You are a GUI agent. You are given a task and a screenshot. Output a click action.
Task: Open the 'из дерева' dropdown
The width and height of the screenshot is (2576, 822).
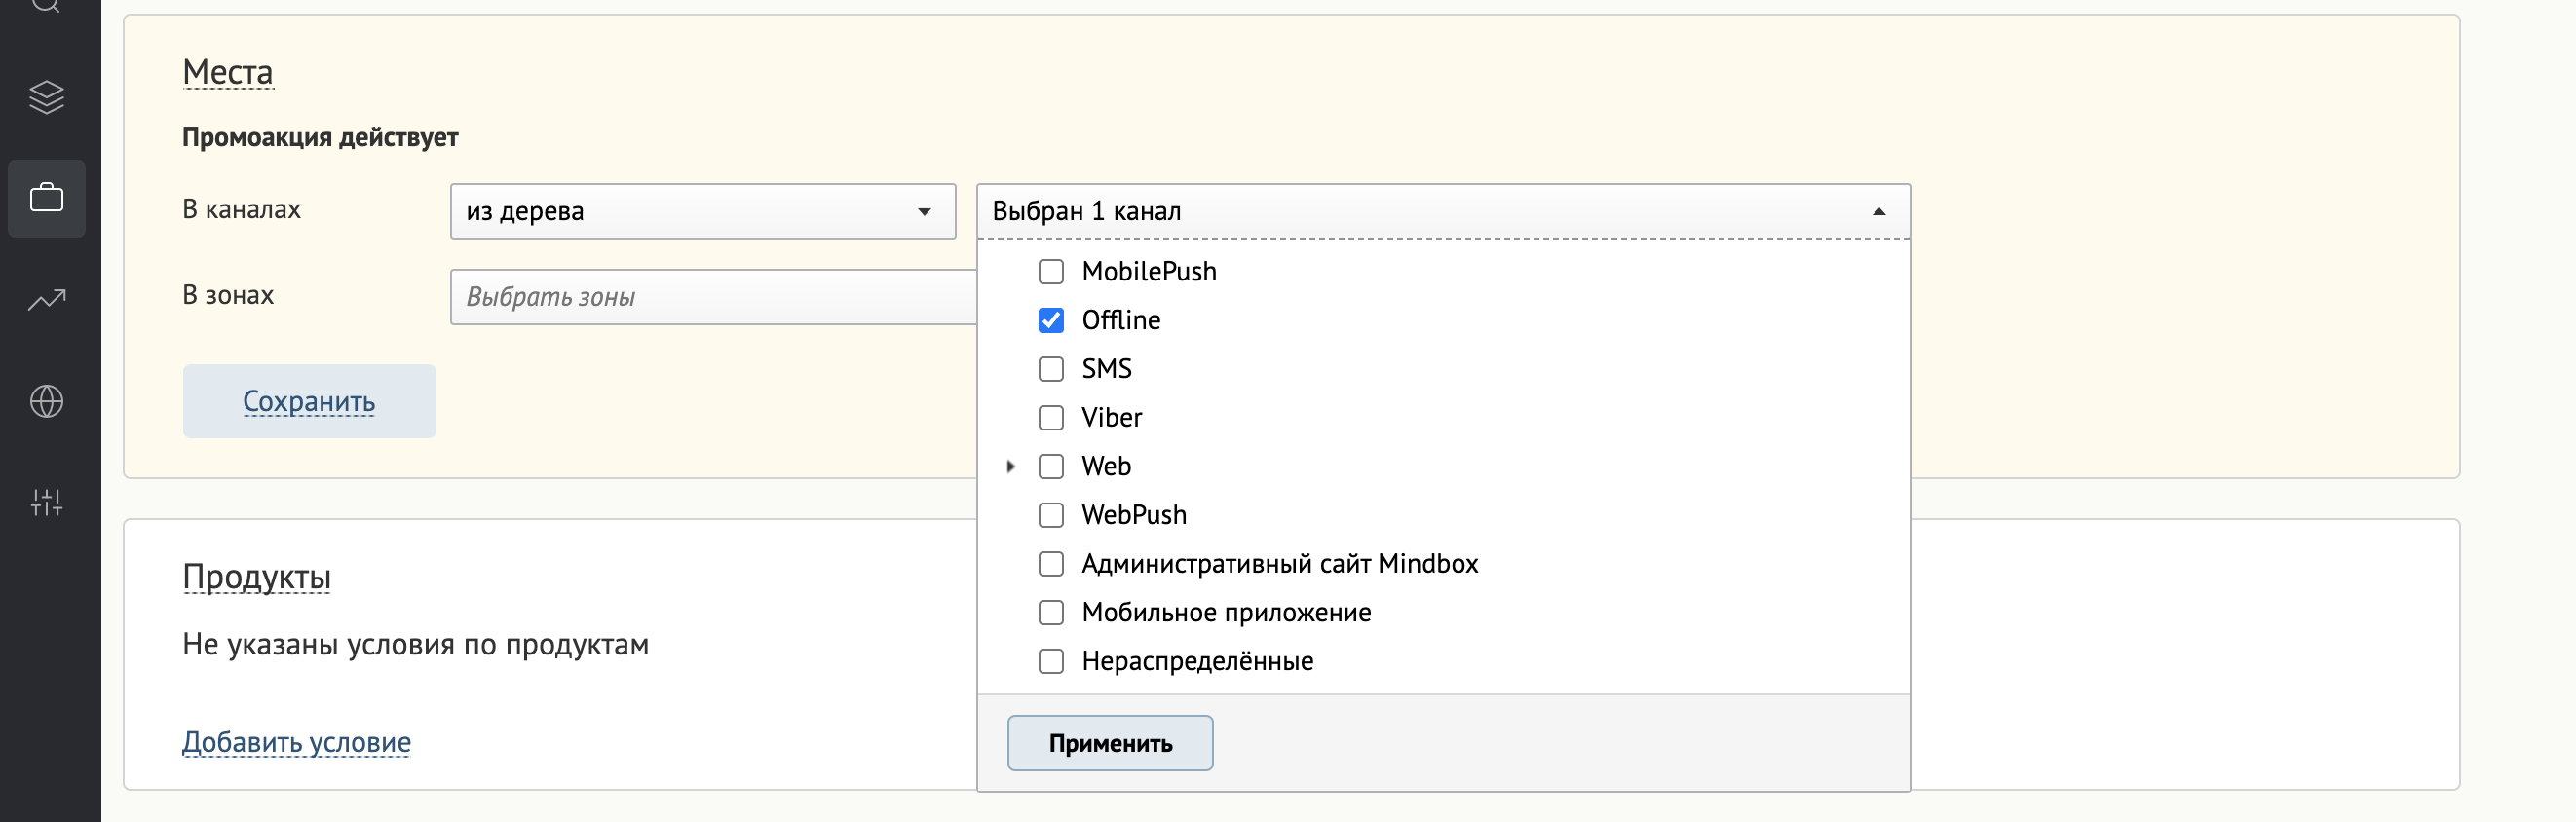click(703, 211)
